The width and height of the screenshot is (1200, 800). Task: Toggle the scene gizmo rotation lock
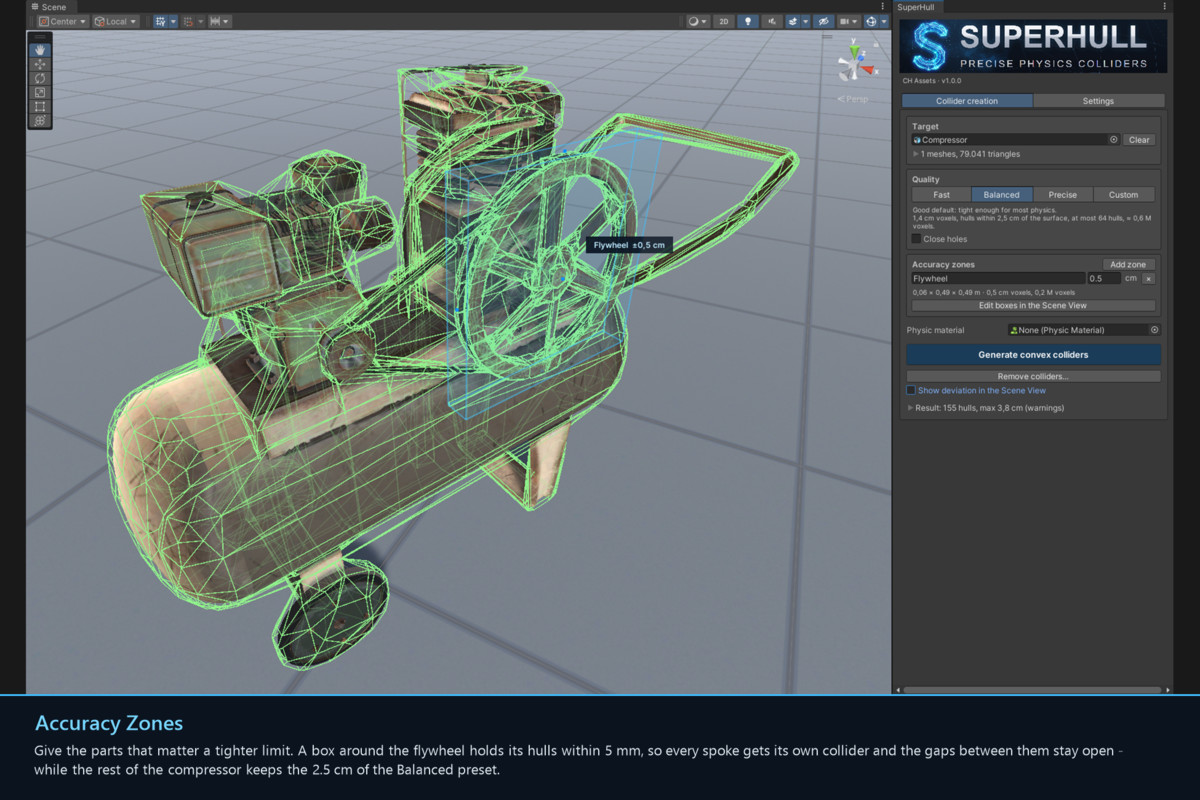[x=876, y=44]
